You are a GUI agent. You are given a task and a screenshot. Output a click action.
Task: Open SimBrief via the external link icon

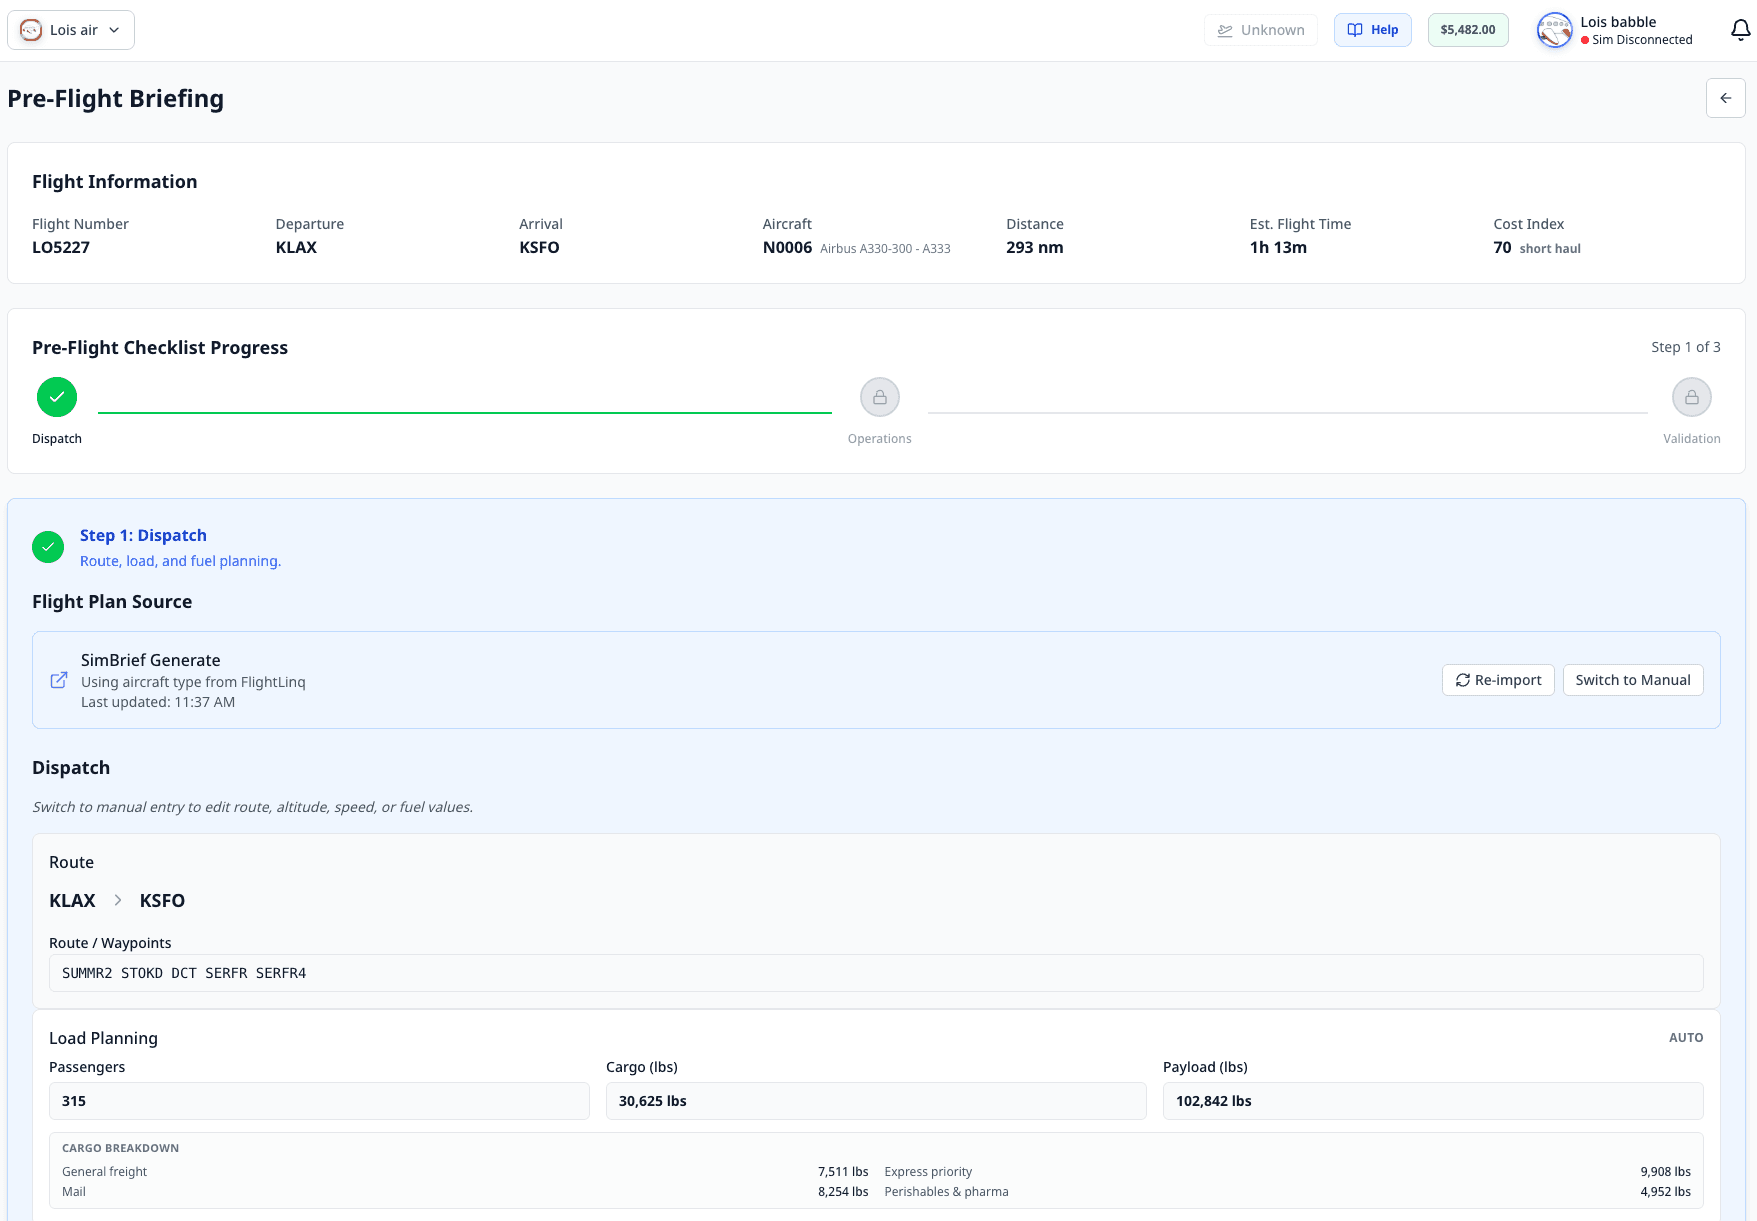coord(59,680)
